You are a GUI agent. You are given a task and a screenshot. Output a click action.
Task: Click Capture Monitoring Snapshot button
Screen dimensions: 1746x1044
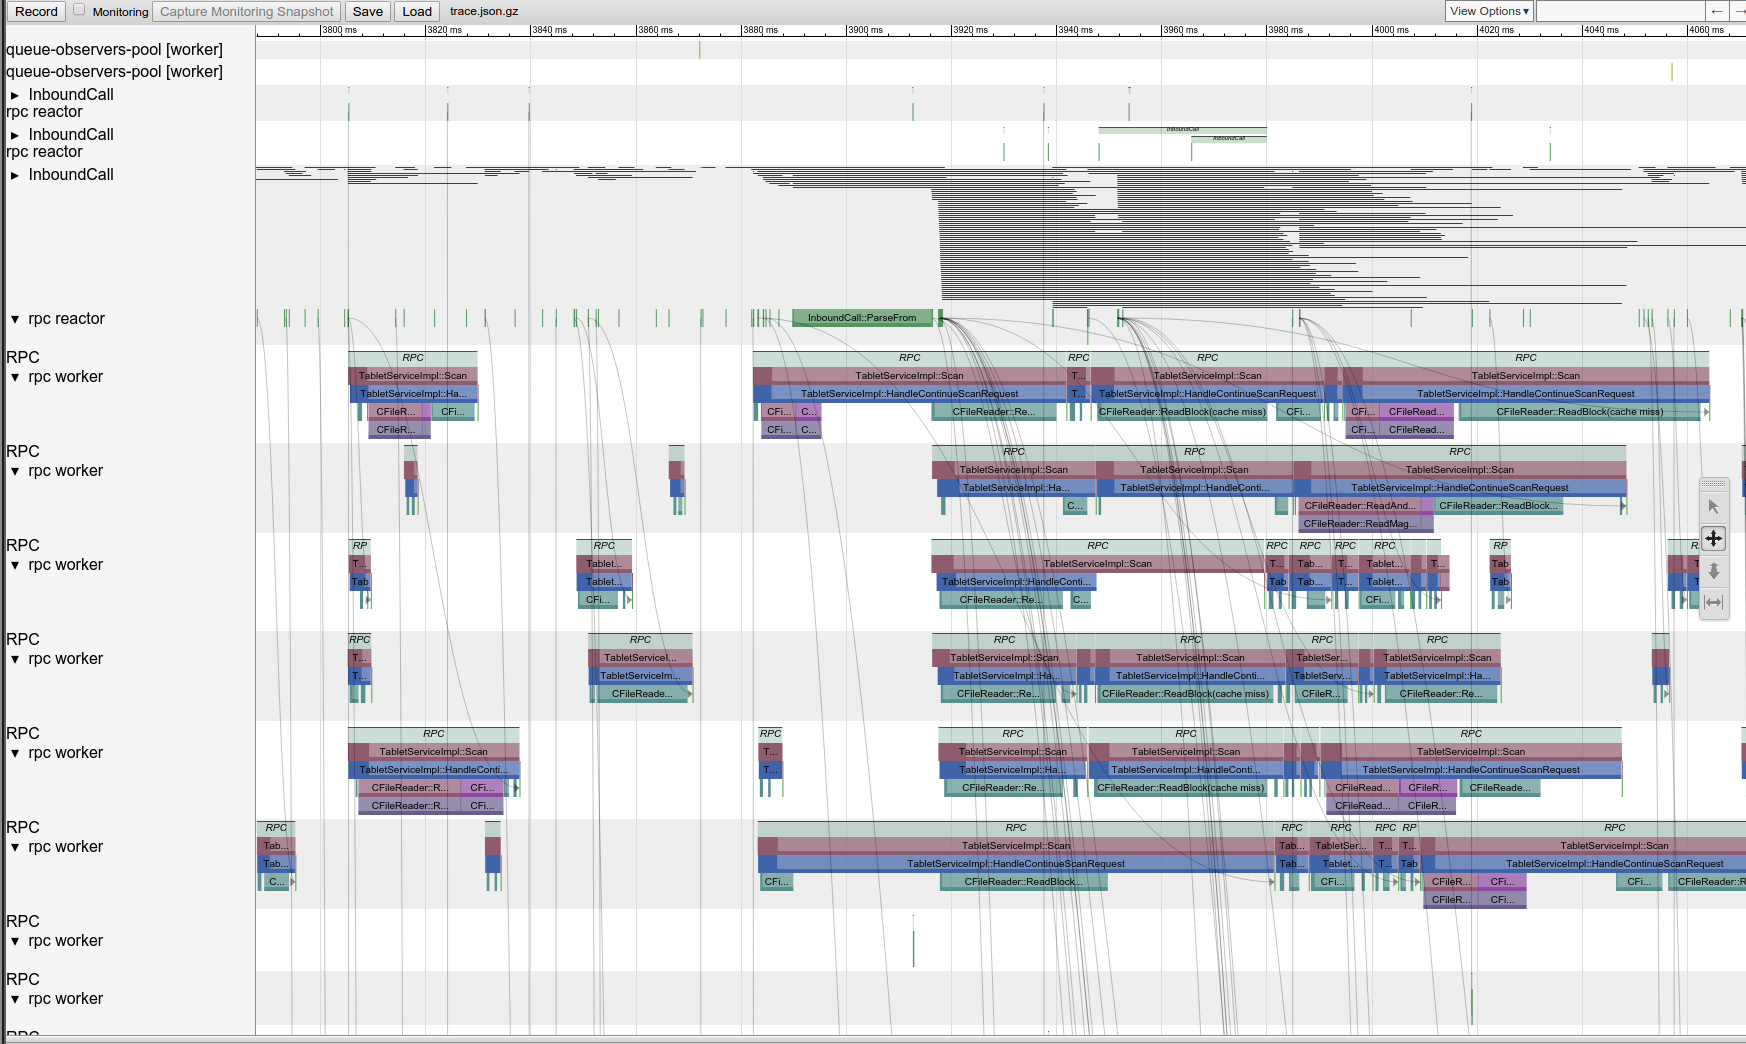[x=246, y=11]
